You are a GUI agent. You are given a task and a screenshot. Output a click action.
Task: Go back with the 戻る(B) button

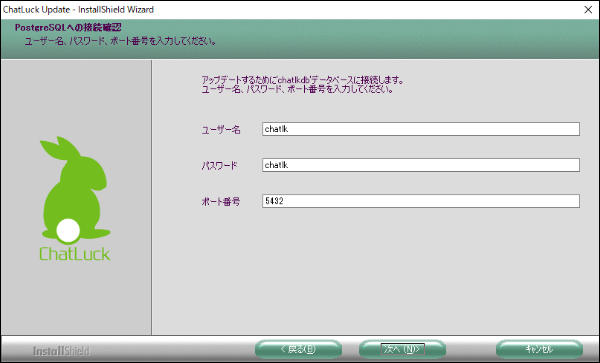298,349
